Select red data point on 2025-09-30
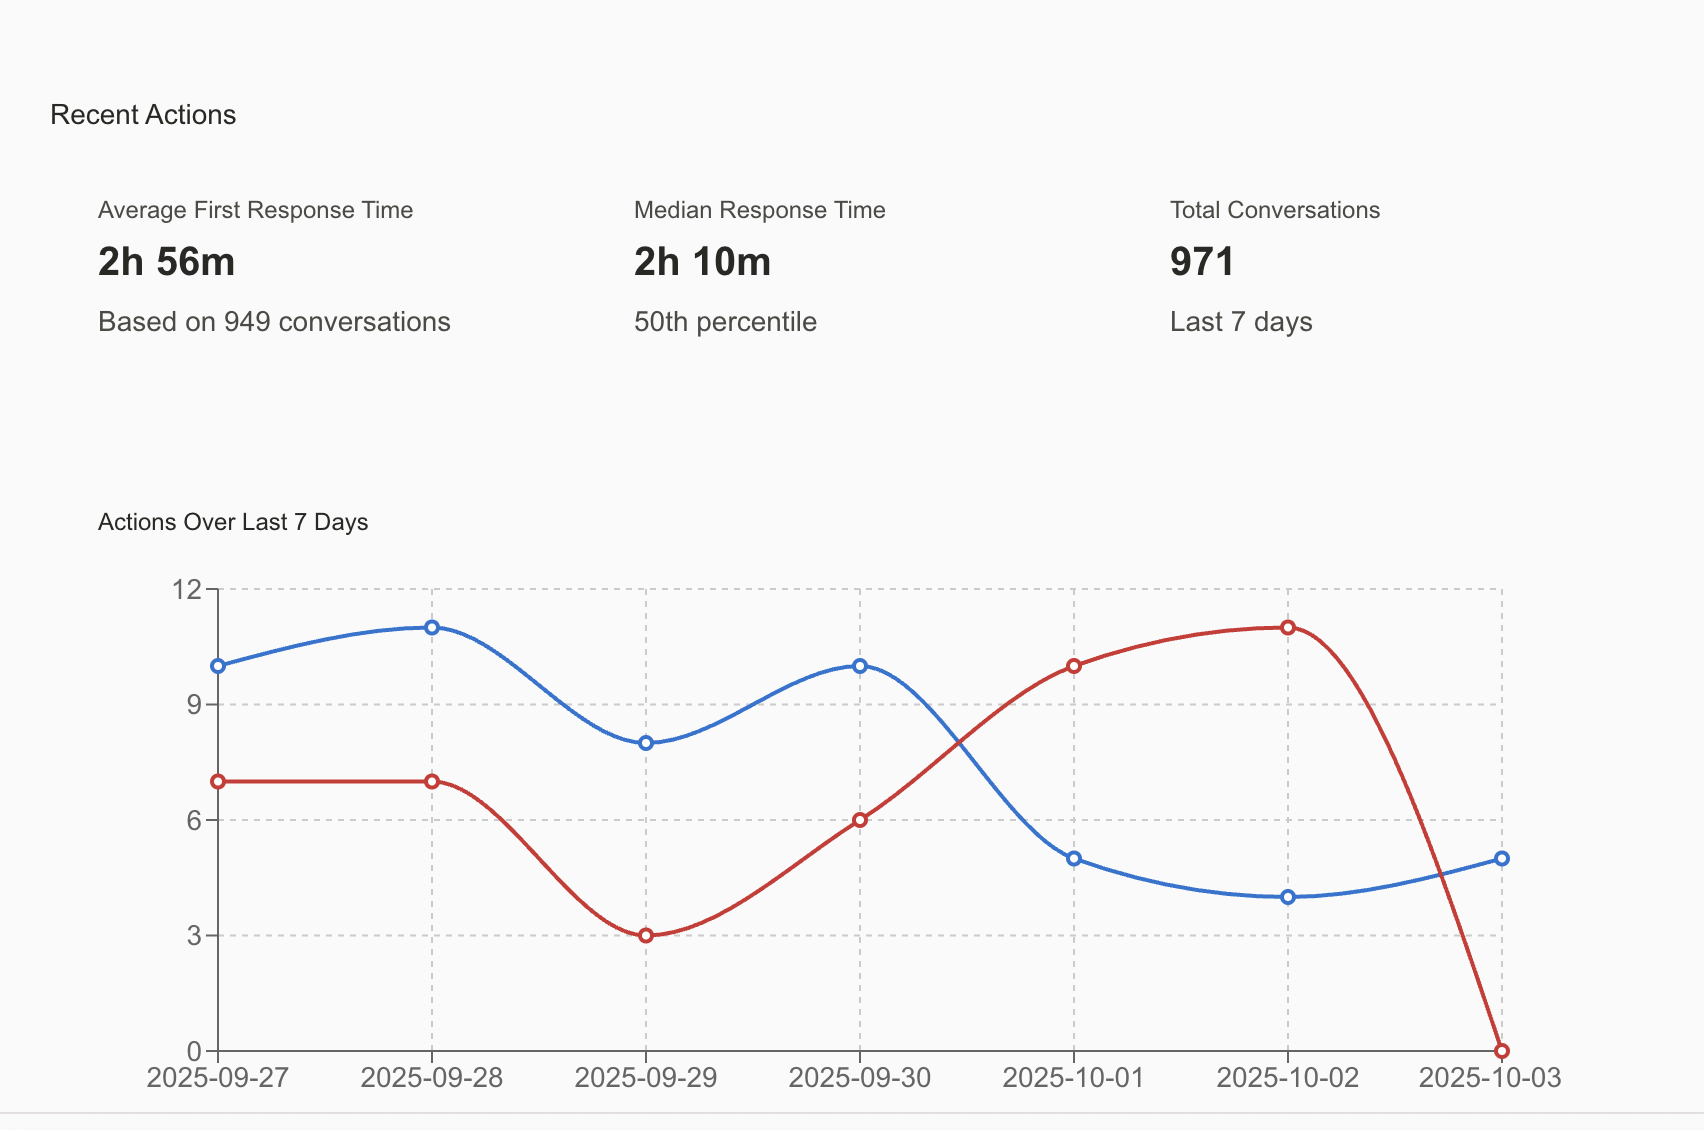The width and height of the screenshot is (1704, 1130). (x=860, y=820)
